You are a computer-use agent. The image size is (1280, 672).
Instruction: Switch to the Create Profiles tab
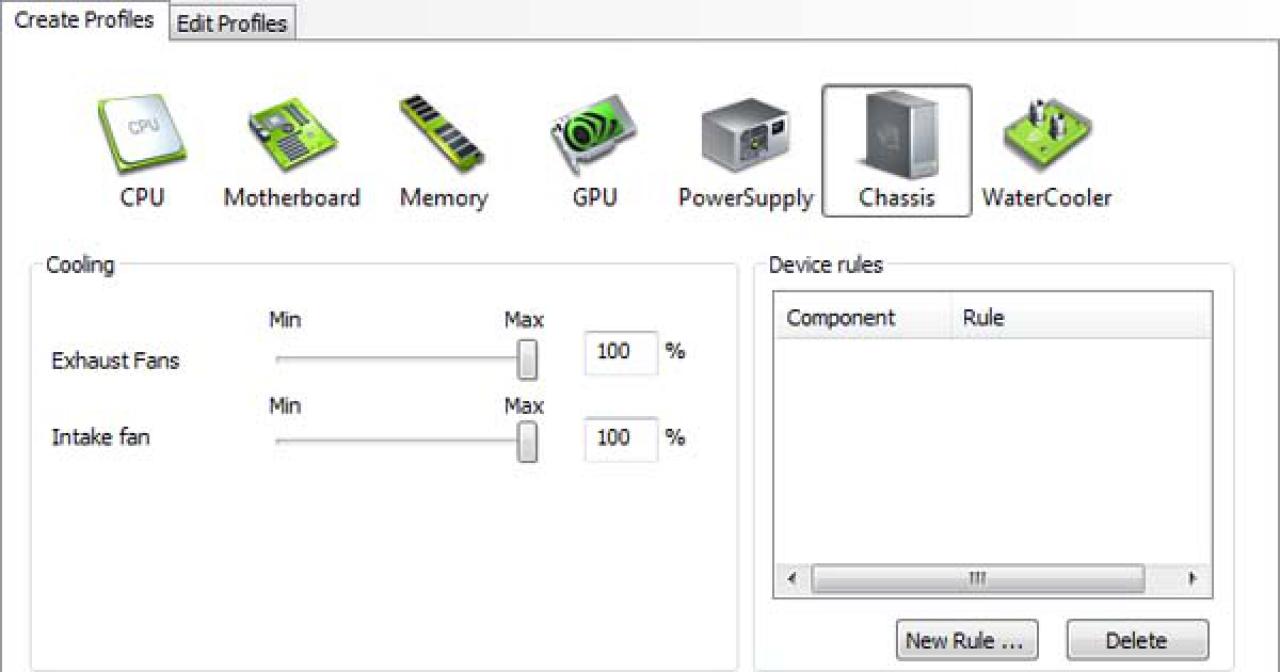point(84,20)
